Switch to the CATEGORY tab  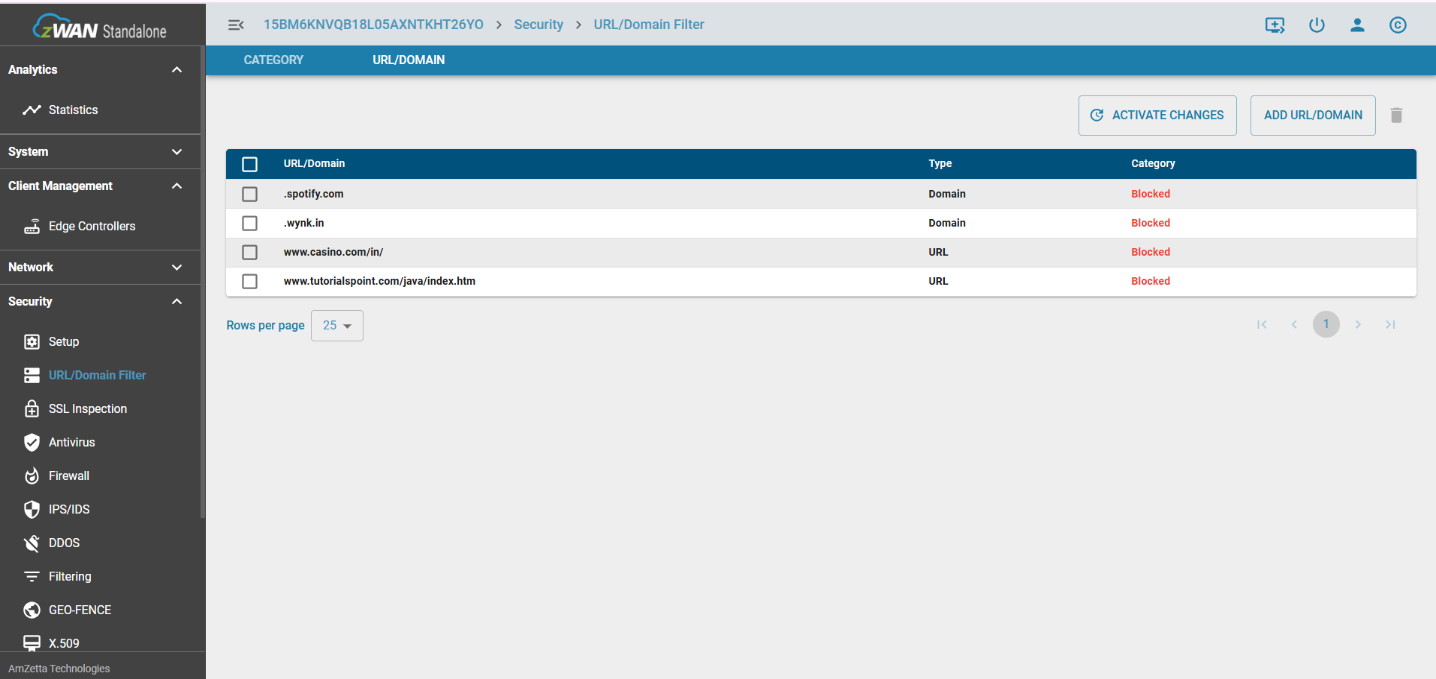click(273, 60)
